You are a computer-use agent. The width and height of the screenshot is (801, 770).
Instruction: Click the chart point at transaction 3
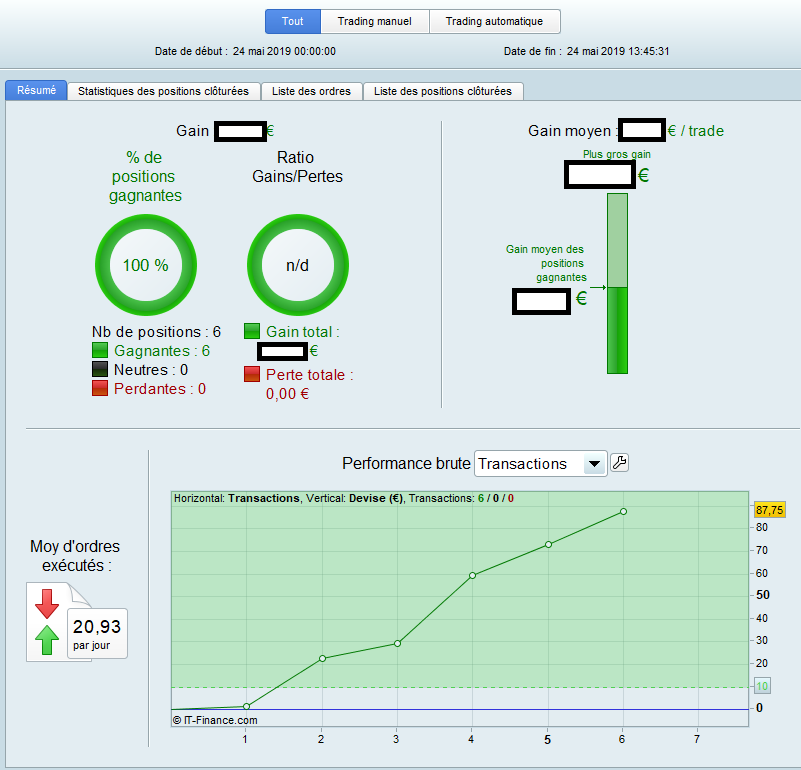pyautogui.click(x=397, y=643)
